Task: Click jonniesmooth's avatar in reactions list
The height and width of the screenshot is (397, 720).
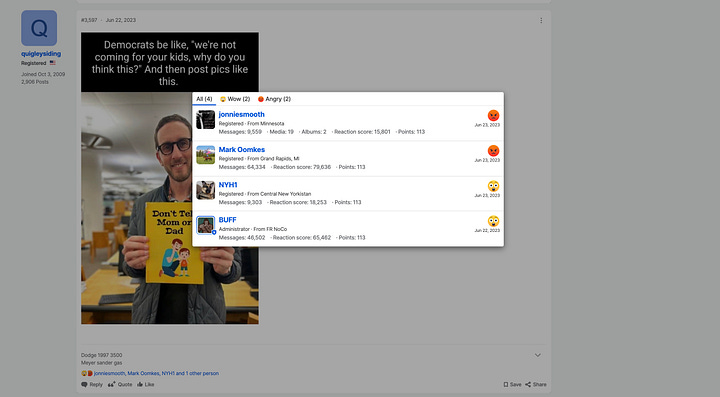Action: point(205,120)
